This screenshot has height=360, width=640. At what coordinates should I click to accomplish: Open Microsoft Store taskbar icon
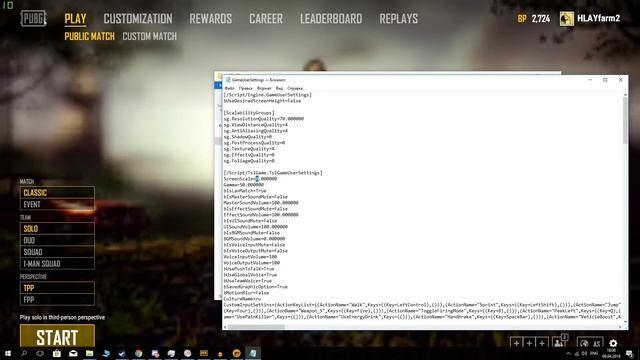(57, 353)
